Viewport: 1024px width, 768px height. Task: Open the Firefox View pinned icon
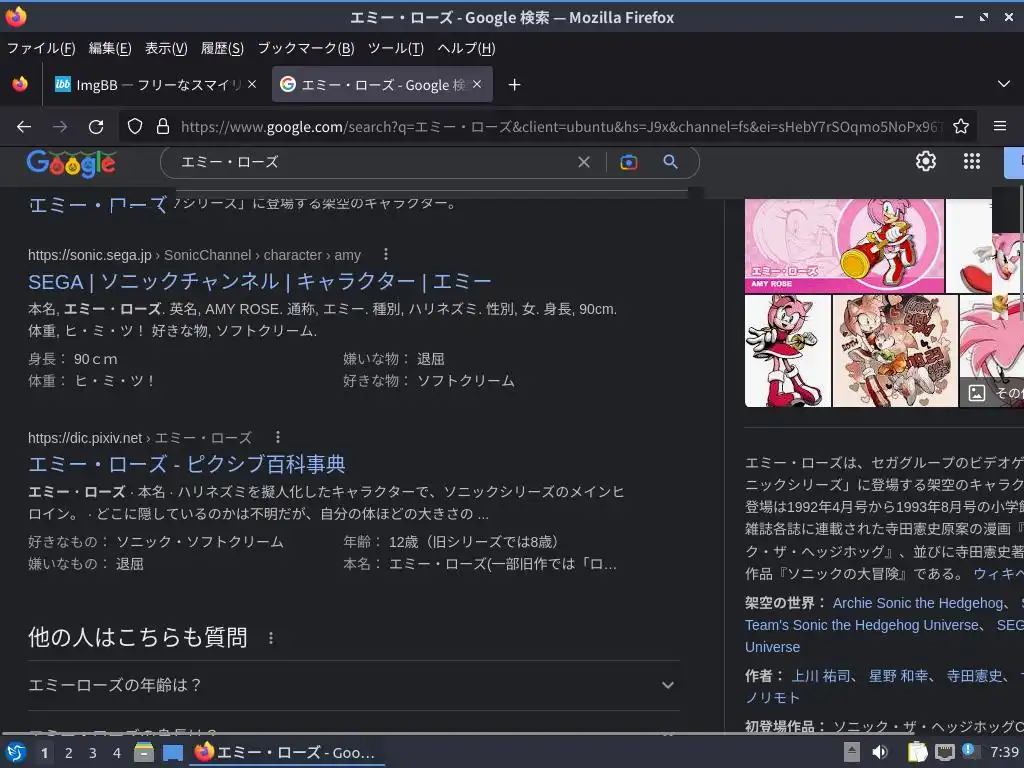(x=20, y=84)
